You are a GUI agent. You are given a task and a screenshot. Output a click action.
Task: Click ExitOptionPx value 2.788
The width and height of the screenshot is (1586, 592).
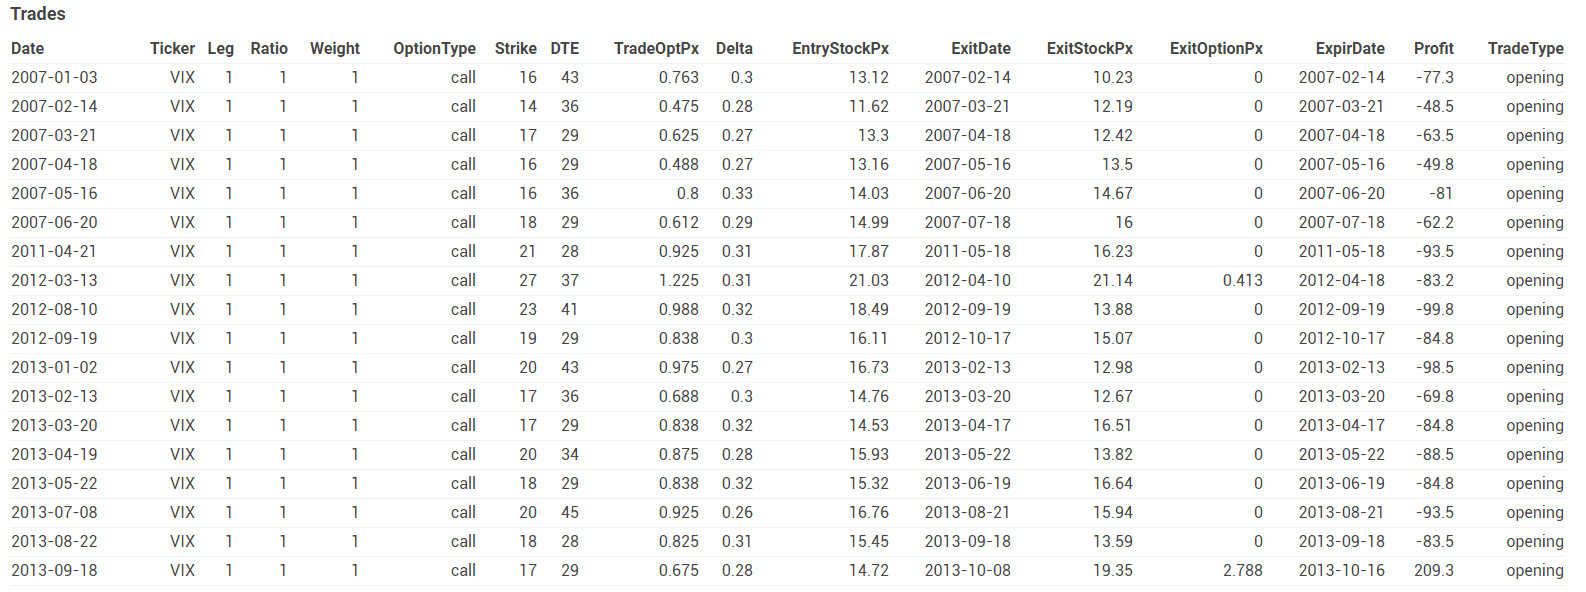[1243, 570]
